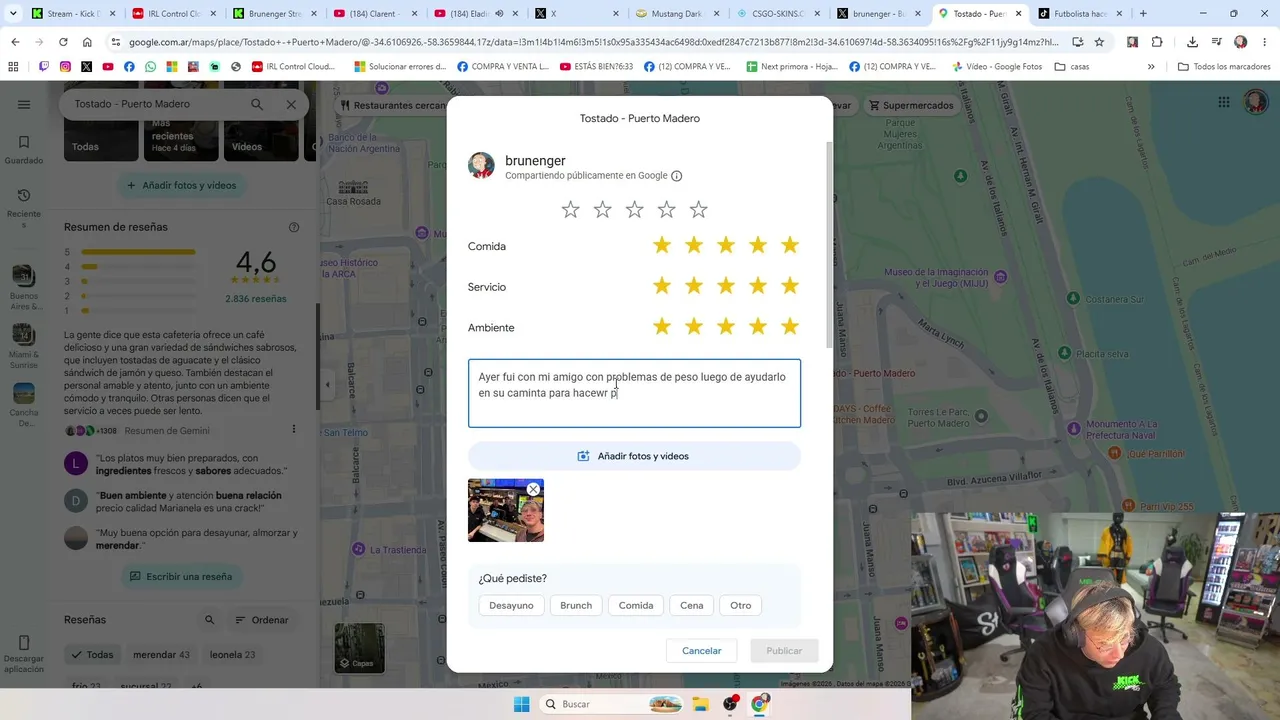Click the Supermercados map chip
Image resolution: width=1280 pixels, height=720 pixels.
[911, 105]
